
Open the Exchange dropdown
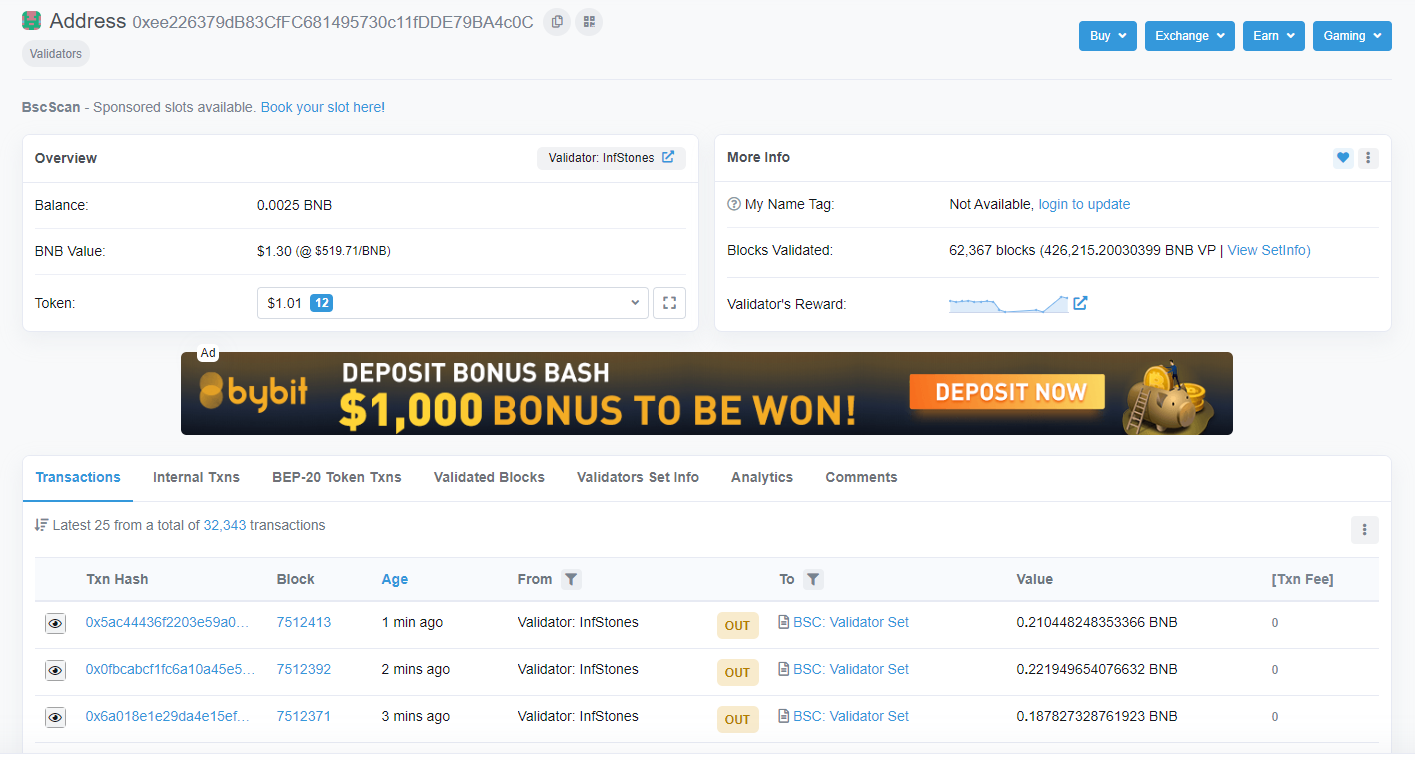[x=1190, y=36]
